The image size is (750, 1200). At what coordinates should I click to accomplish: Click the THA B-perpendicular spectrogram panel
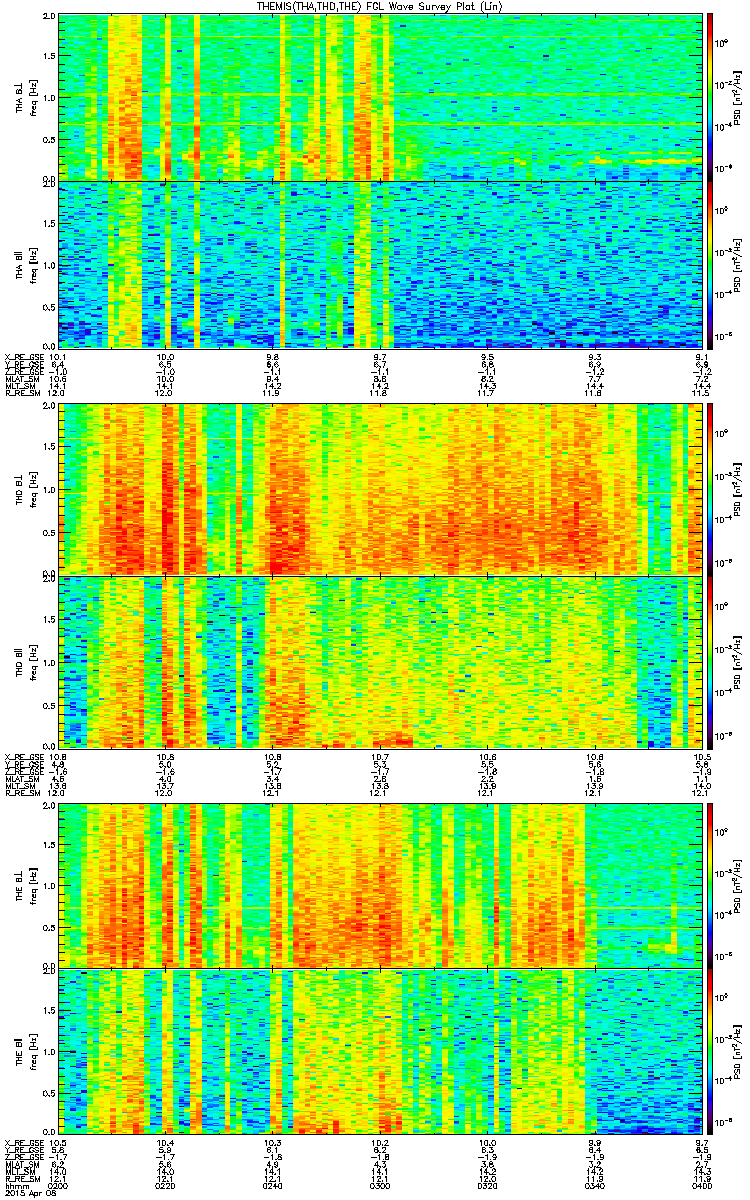(x=380, y=96)
